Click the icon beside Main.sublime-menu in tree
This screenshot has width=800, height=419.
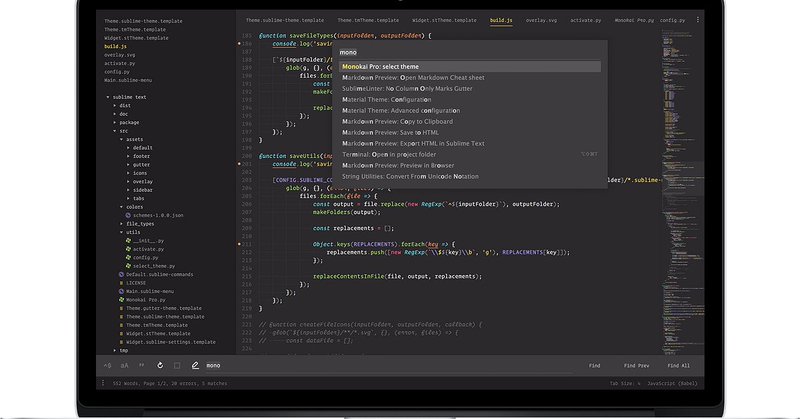121,291
